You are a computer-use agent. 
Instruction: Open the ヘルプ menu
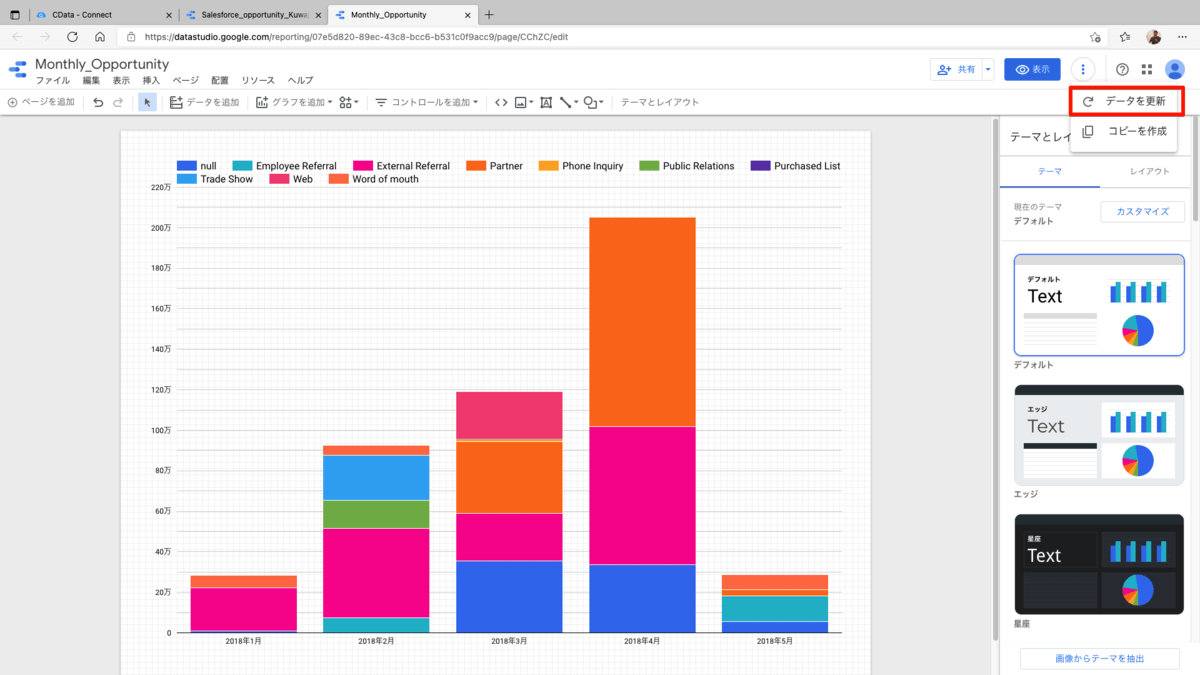[300, 80]
